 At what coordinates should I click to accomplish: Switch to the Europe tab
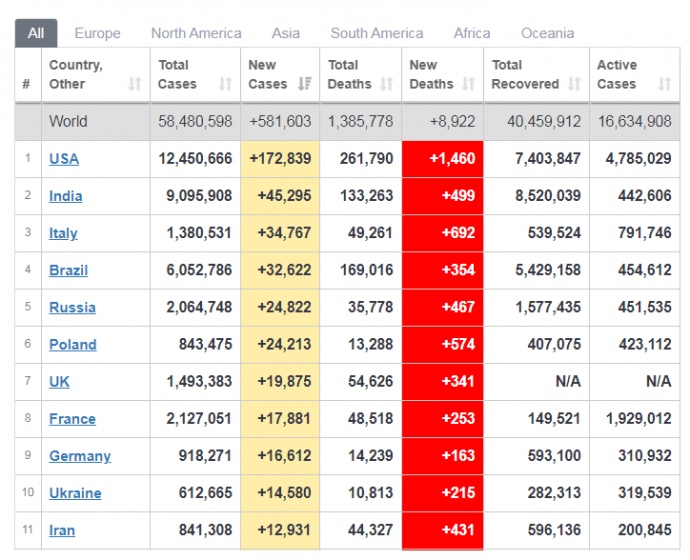[97, 33]
